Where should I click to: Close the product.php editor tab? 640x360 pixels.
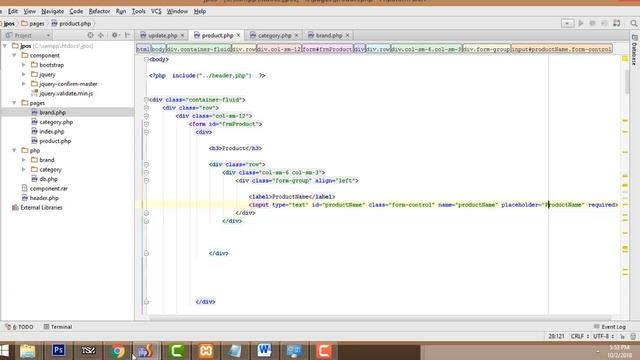click(238, 36)
